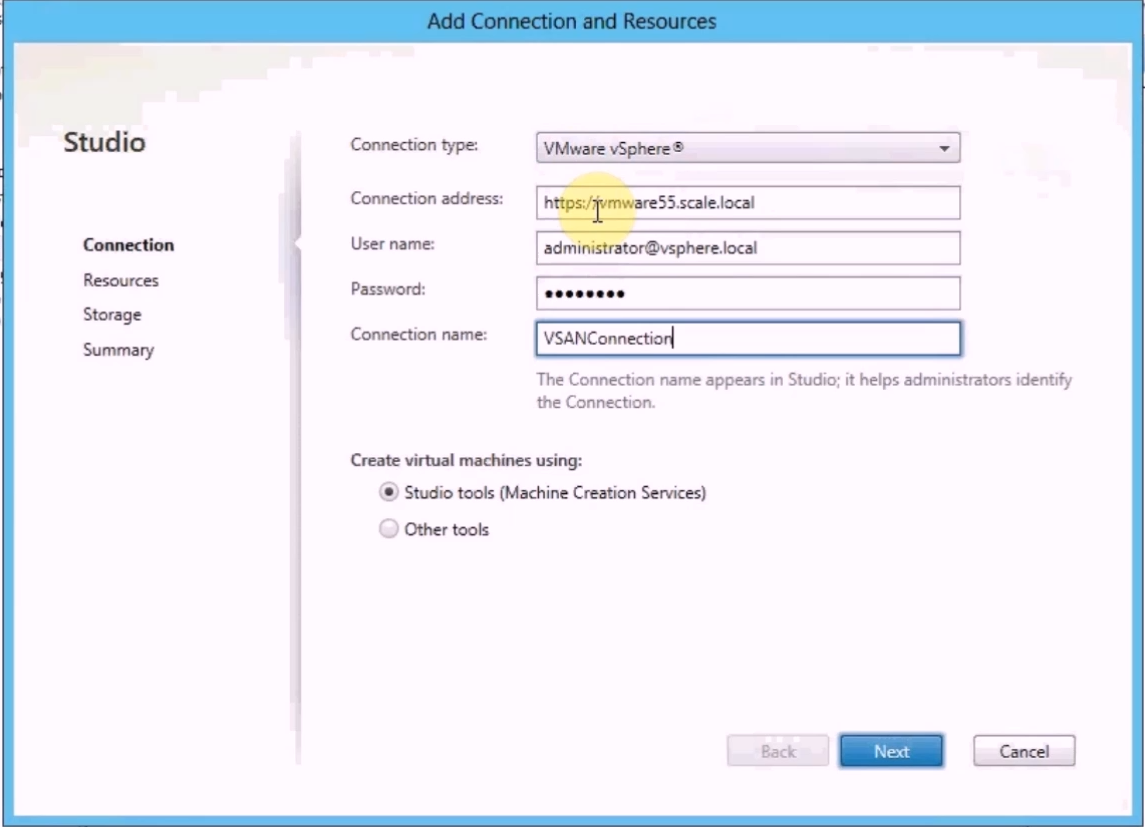Screen dimensions: 1145x827
Task: Click the Connection name text box
Action: click(x=747, y=339)
